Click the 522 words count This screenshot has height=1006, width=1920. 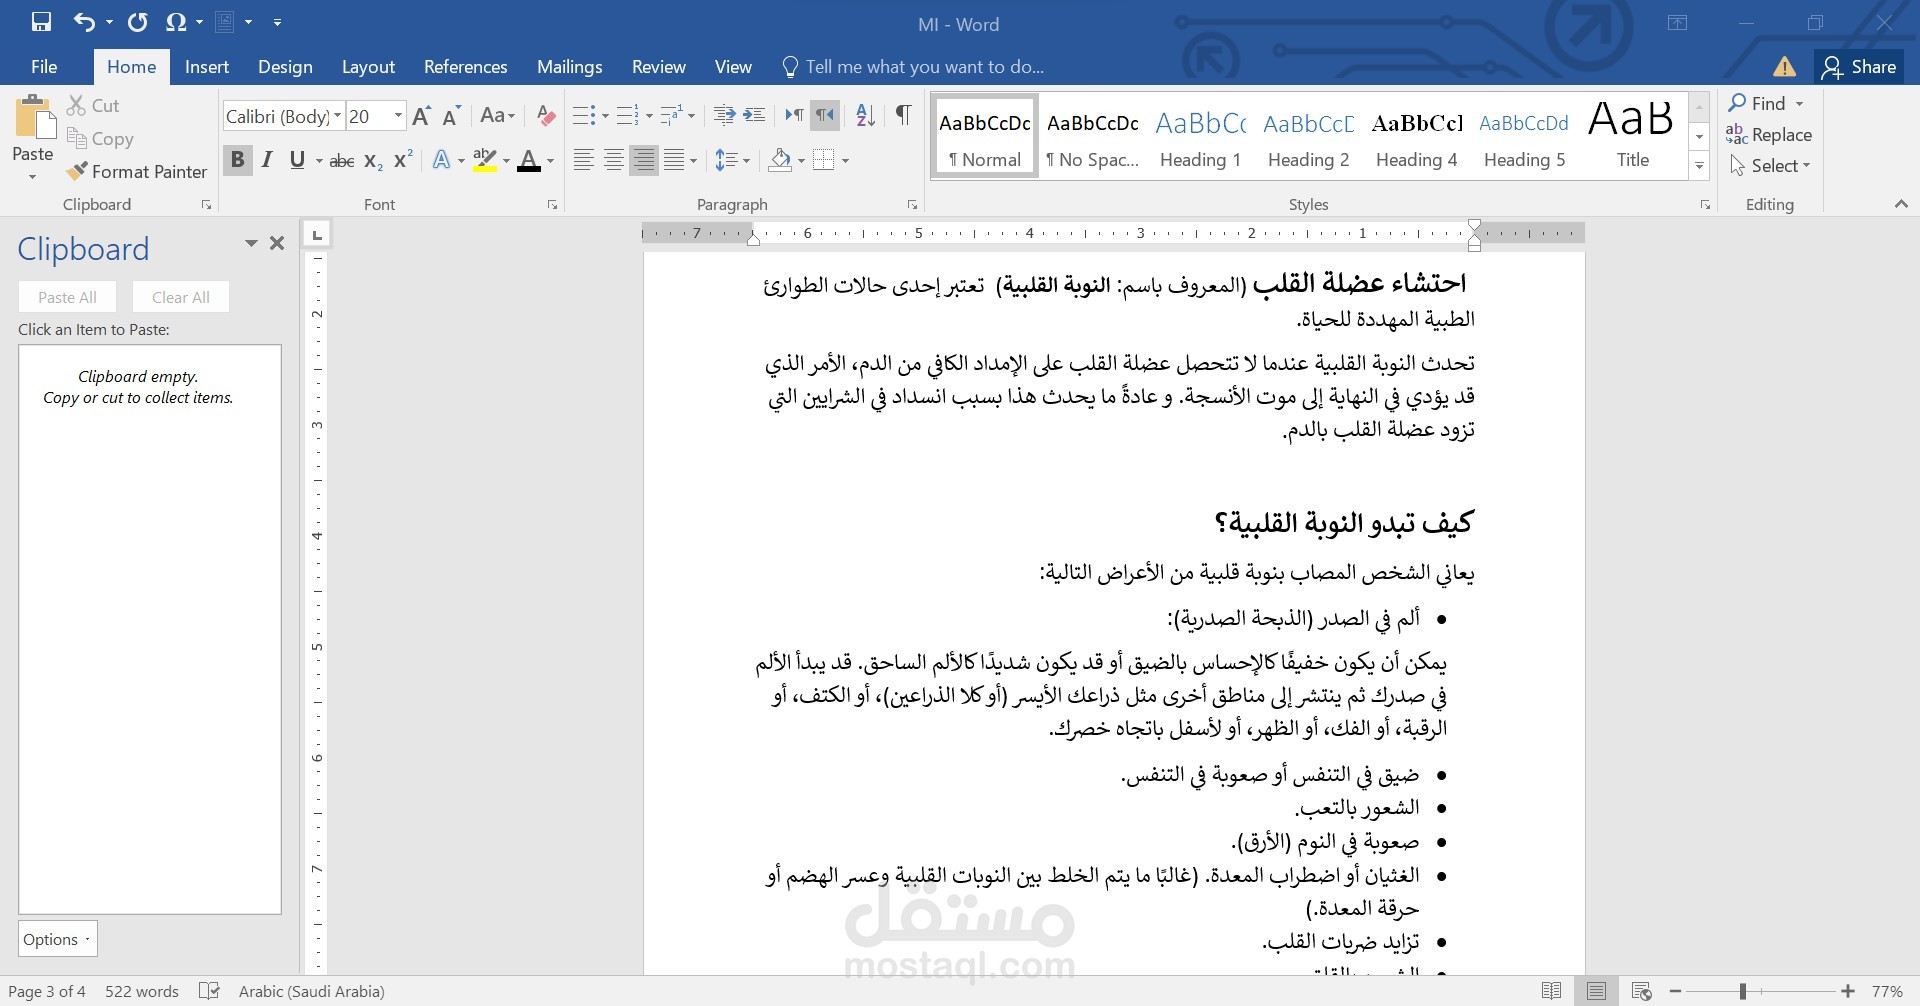pos(142,991)
